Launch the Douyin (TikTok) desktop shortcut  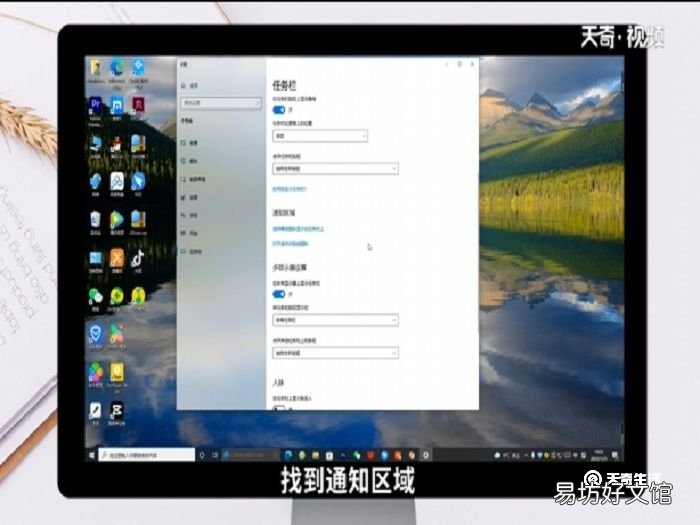[138, 260]
